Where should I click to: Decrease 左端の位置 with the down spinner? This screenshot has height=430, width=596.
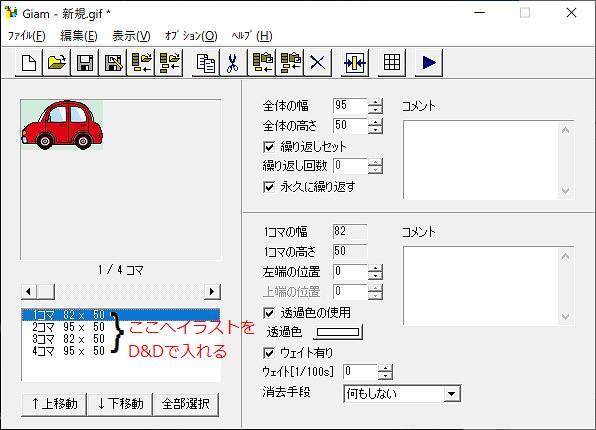375,276
